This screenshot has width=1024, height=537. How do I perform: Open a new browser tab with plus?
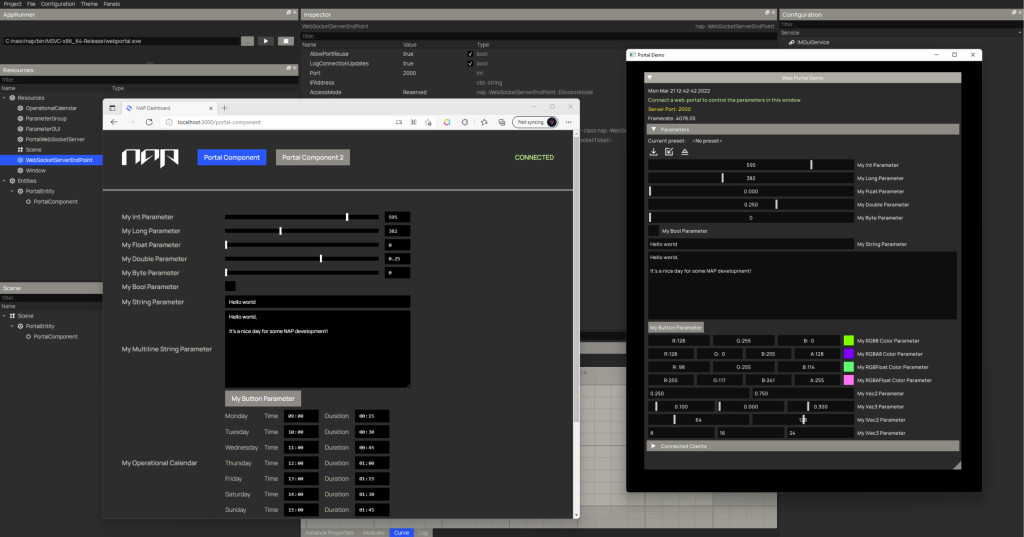click(x=225, y=107)
